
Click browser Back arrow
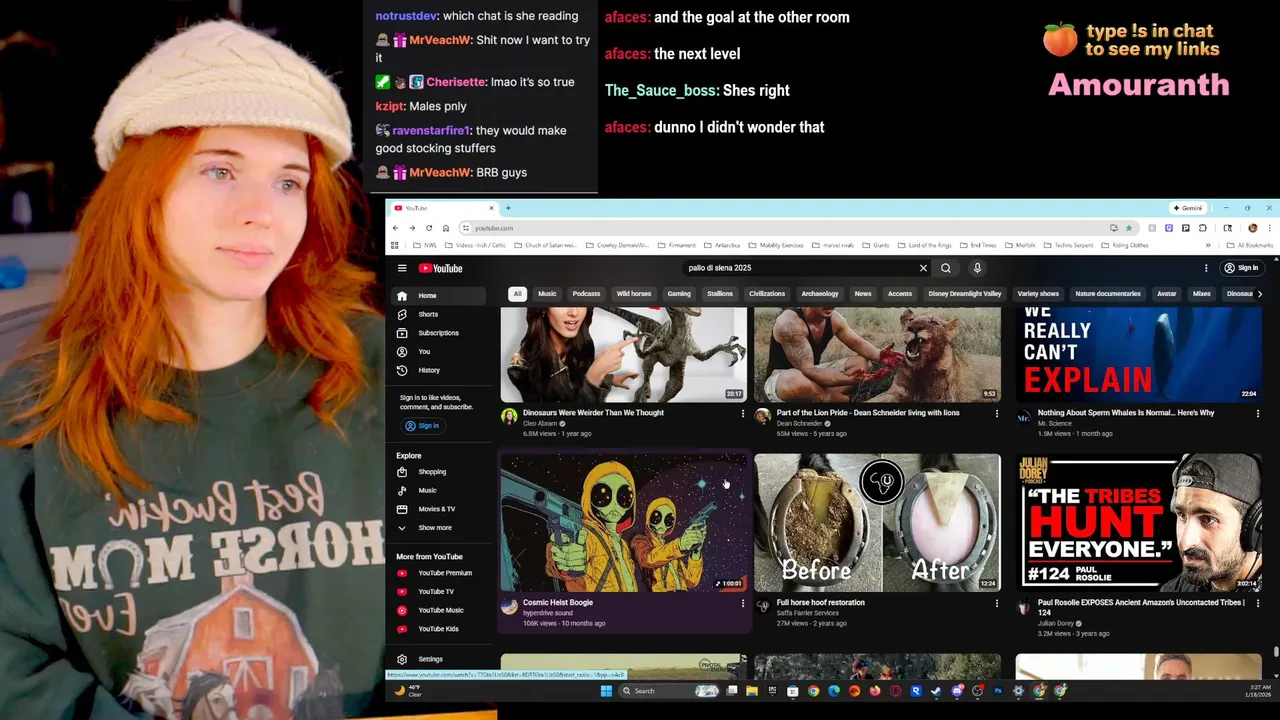coord(395,228)
